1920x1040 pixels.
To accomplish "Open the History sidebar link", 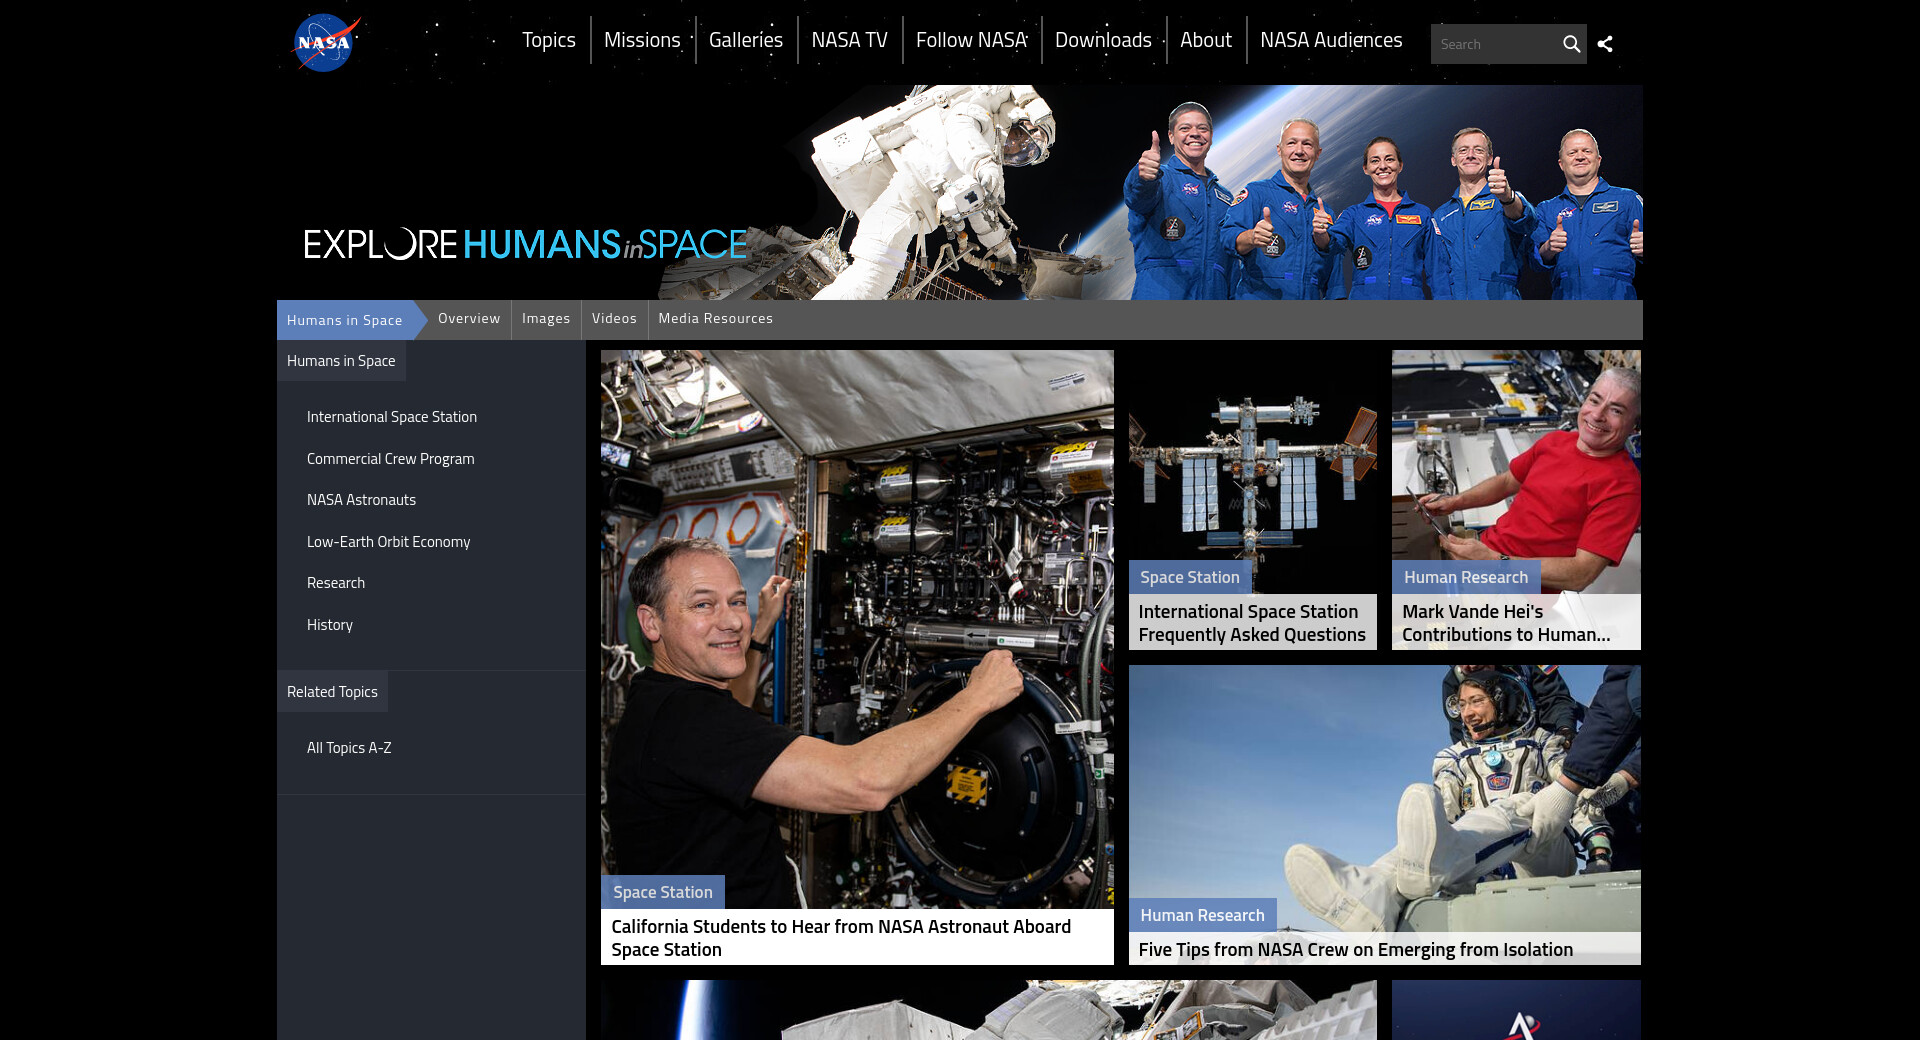I will click(330, 625).
